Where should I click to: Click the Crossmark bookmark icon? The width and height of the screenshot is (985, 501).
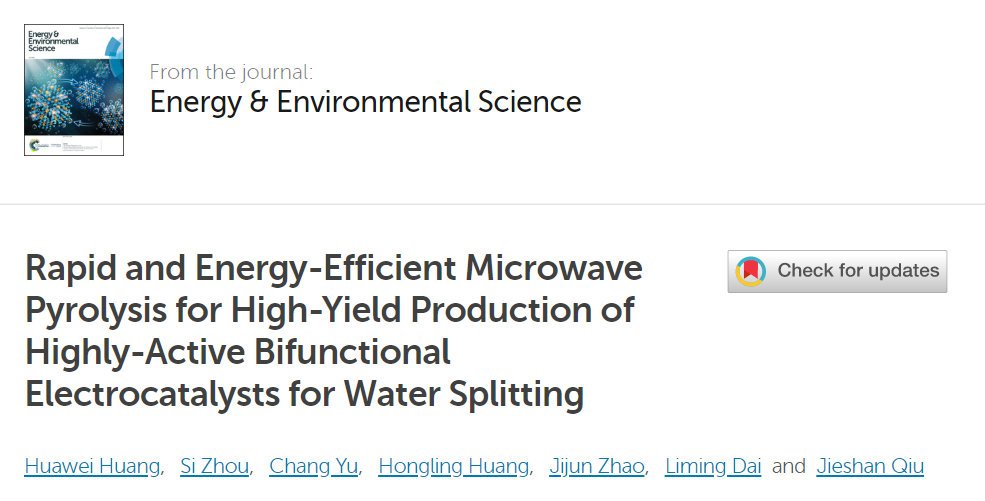(751, 271)
